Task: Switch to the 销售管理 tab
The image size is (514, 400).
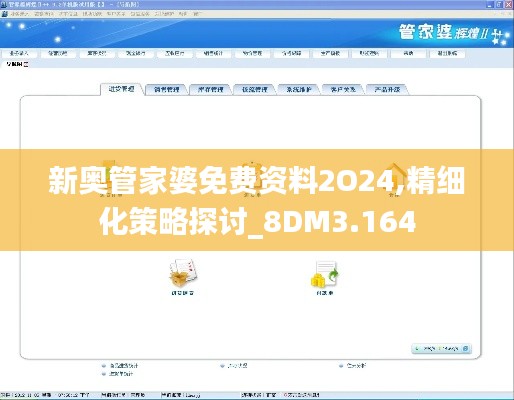Action: point(167,89)
